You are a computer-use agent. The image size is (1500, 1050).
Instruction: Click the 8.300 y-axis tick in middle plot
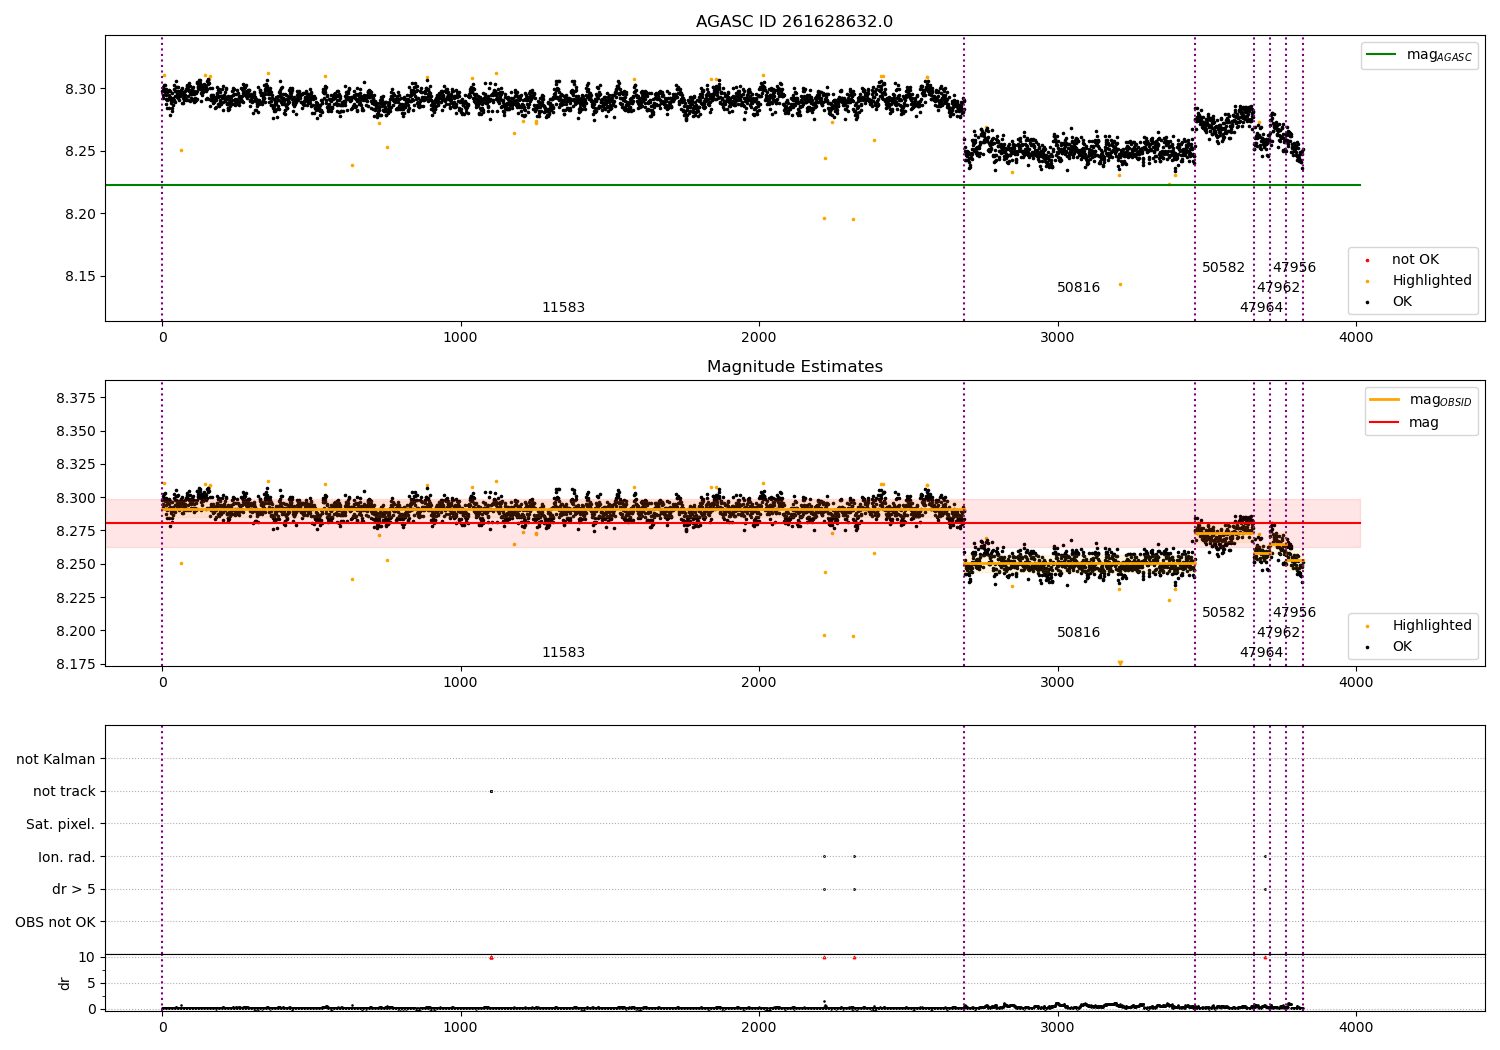pyautogui.click(x=76, y=498)
